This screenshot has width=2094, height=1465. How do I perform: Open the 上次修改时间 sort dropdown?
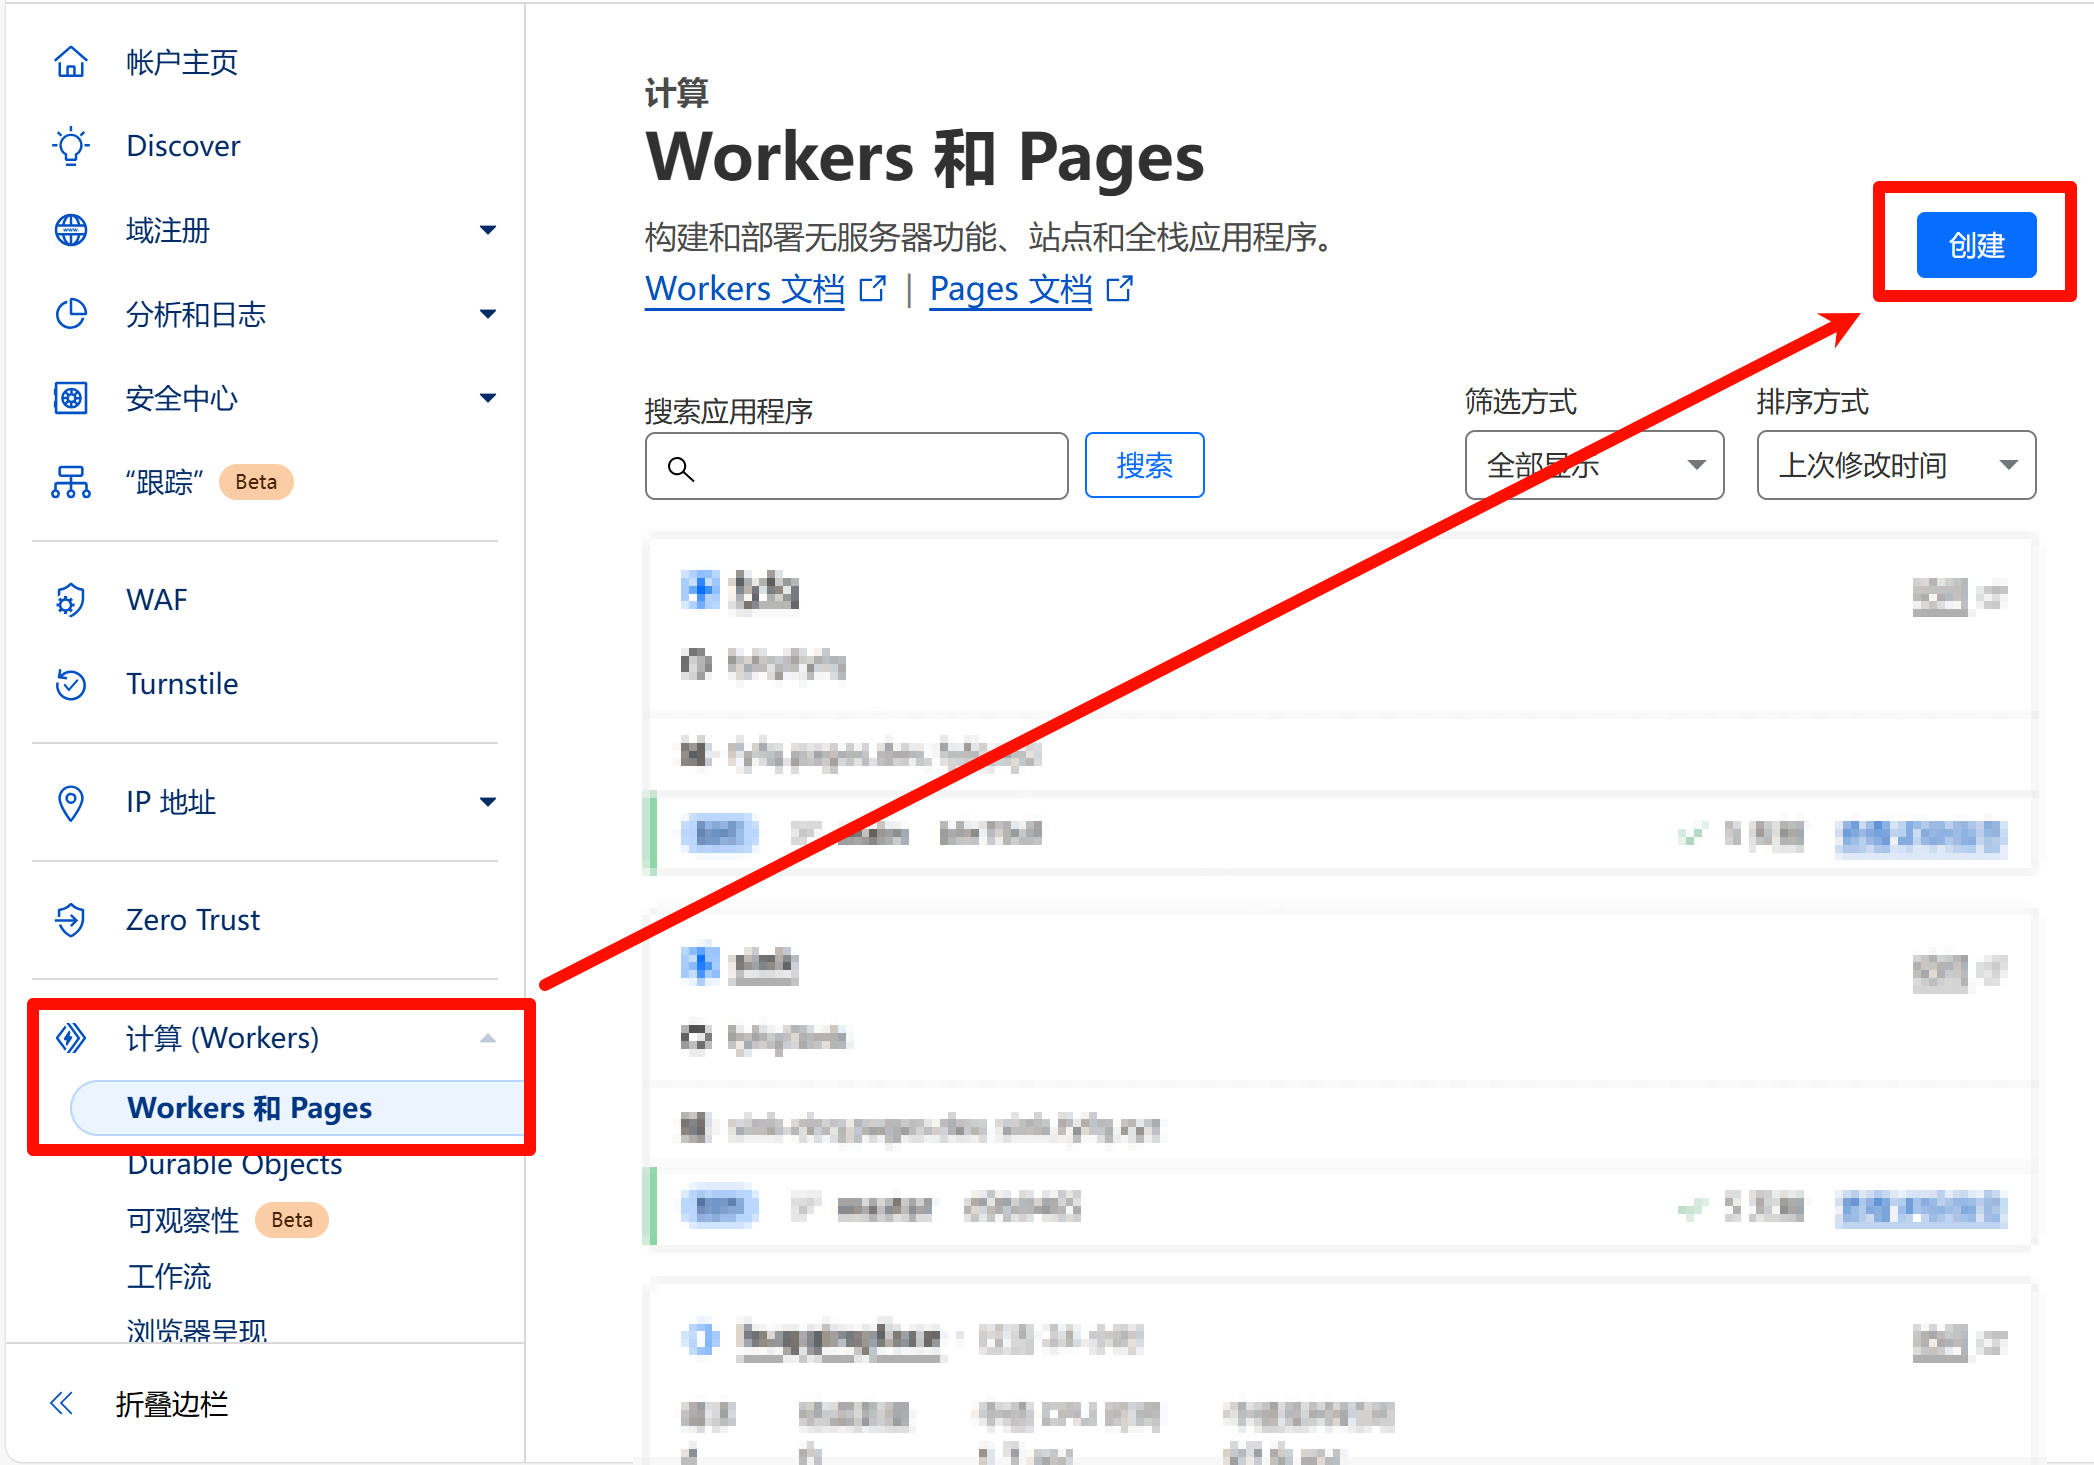1896,465
